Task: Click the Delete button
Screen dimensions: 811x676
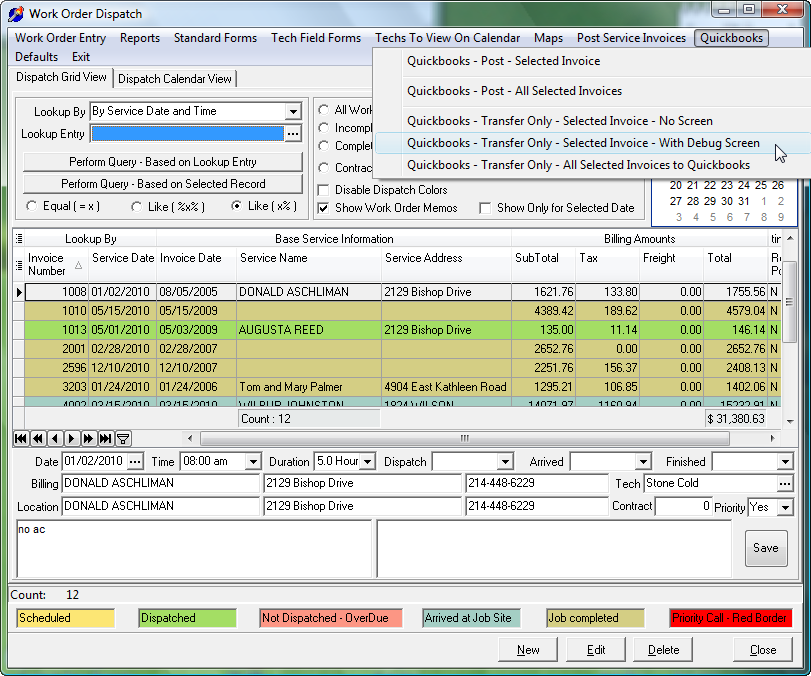Action: (x=664, y=650)
